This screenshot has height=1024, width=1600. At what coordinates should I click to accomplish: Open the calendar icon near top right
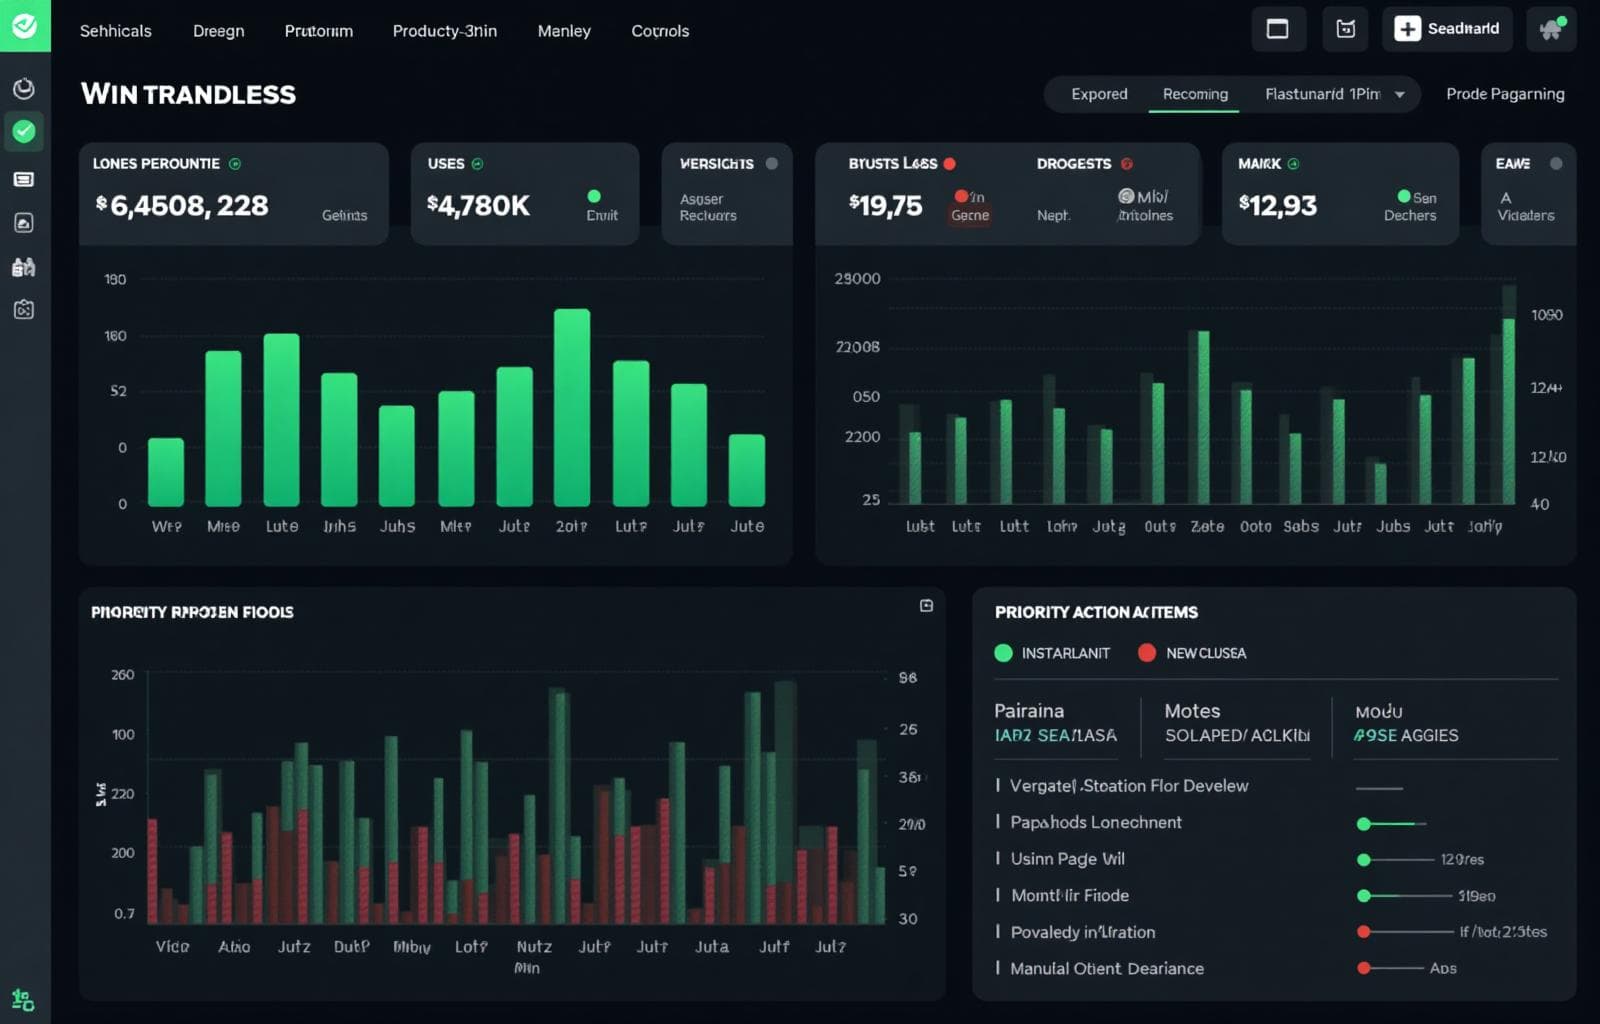point(1345,29)
